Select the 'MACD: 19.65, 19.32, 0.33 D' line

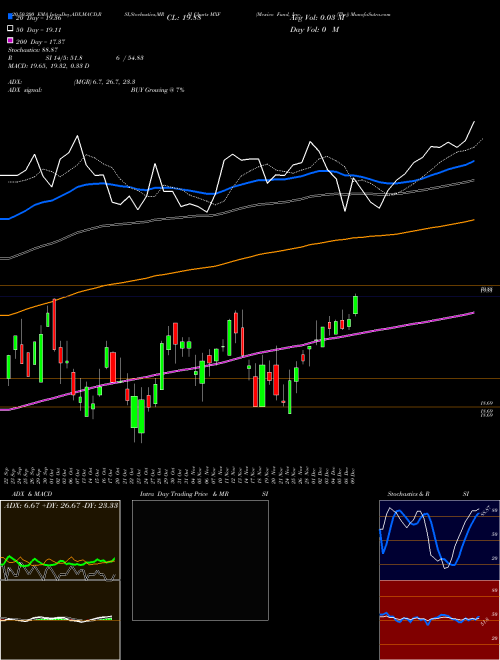pyautogui.click(x=48, y=66)
